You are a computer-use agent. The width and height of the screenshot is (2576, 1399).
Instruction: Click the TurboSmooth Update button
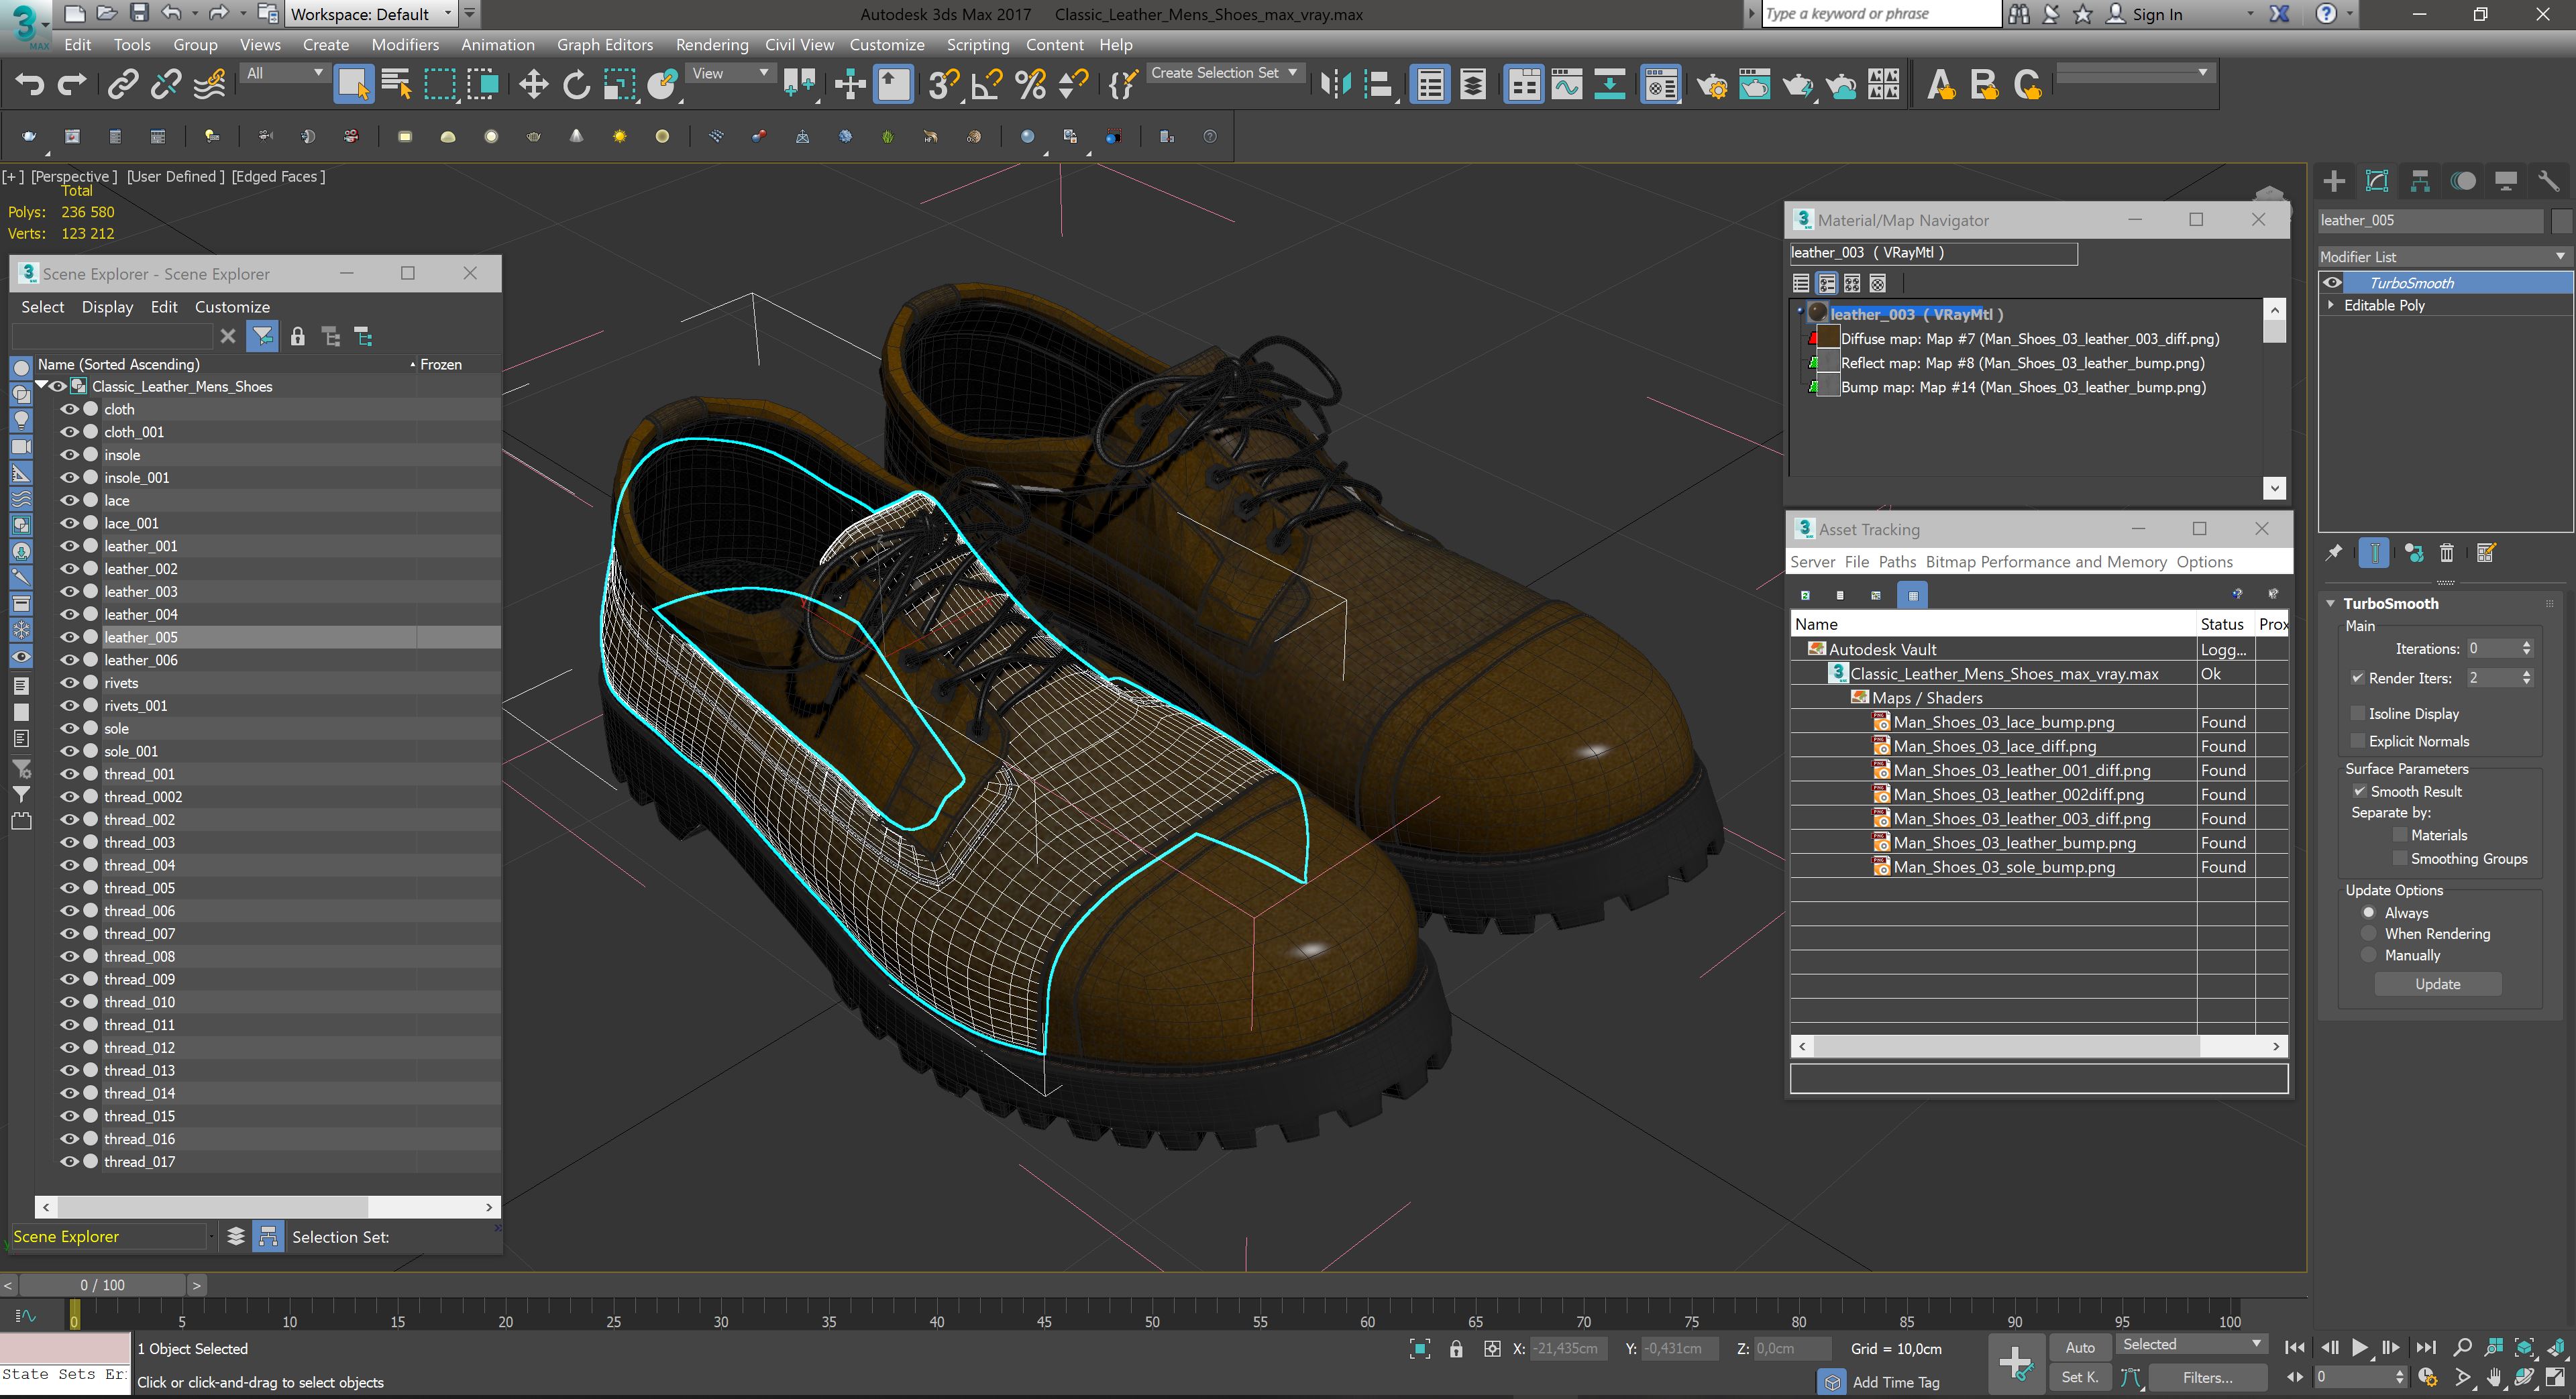point(2438,984)
